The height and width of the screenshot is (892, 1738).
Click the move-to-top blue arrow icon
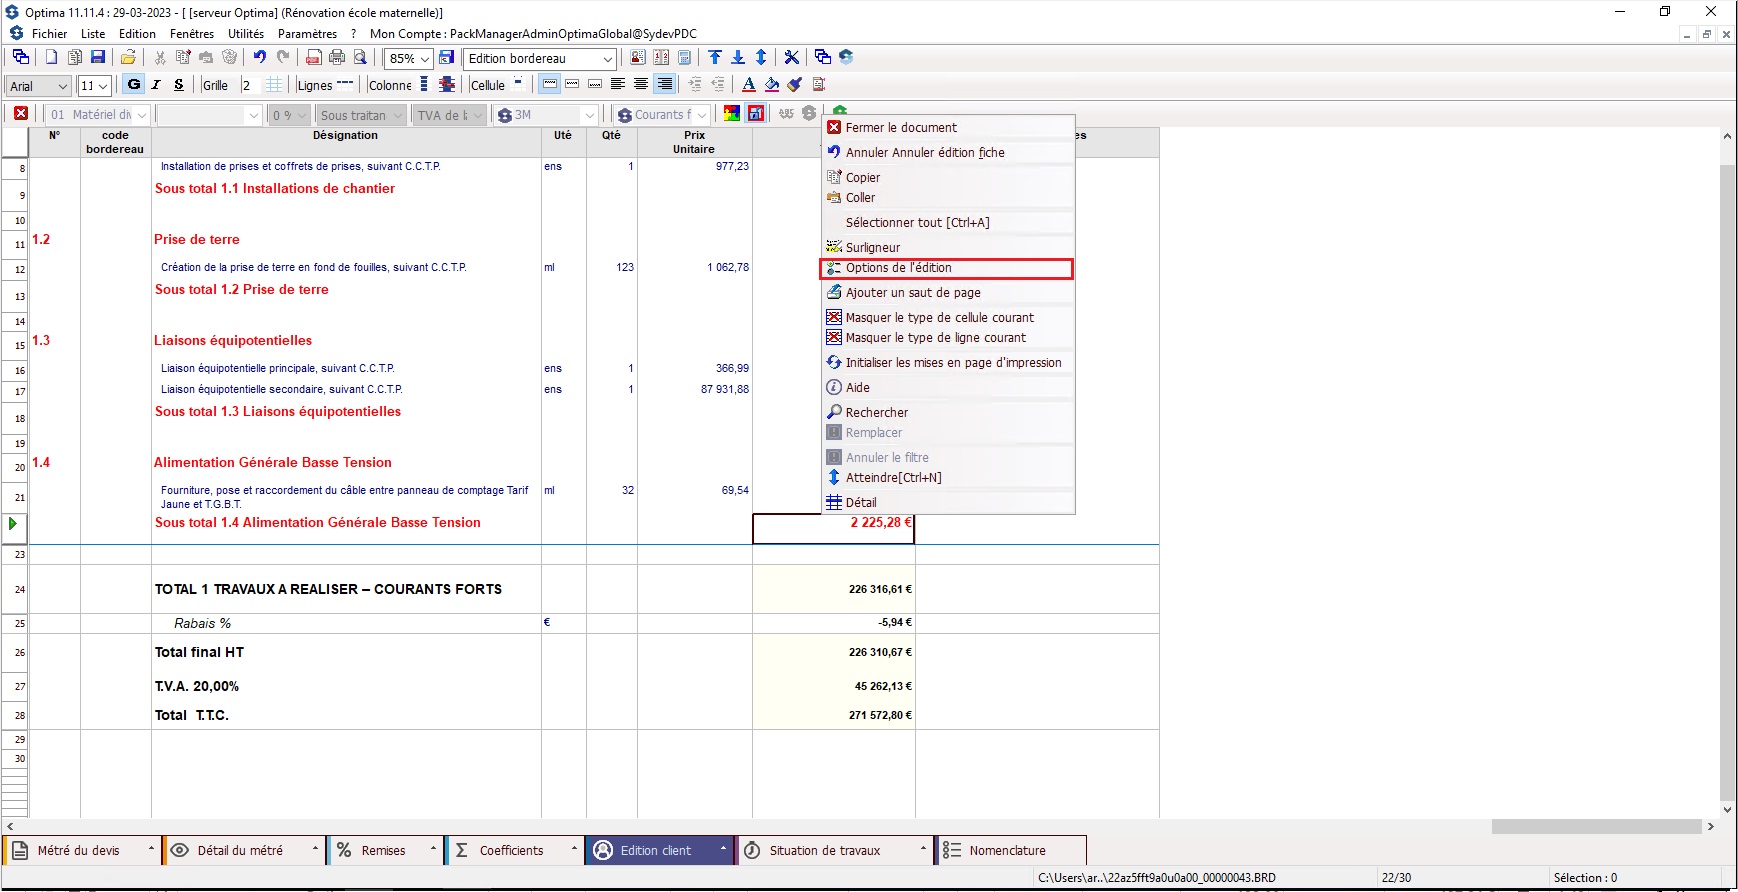click(715, 57)
